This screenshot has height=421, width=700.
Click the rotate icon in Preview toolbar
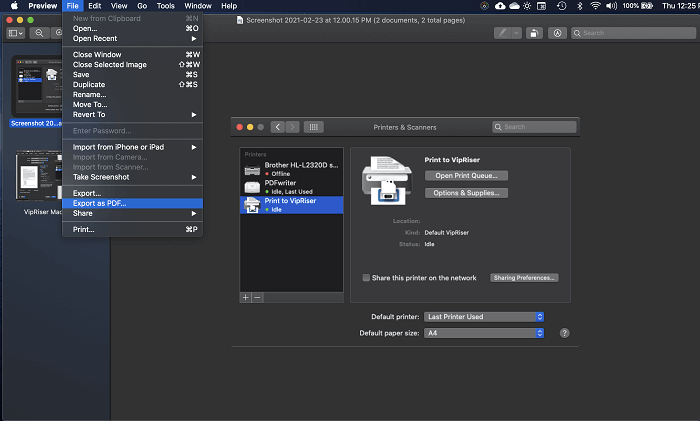pyautogui.click(x=535, y=33)
